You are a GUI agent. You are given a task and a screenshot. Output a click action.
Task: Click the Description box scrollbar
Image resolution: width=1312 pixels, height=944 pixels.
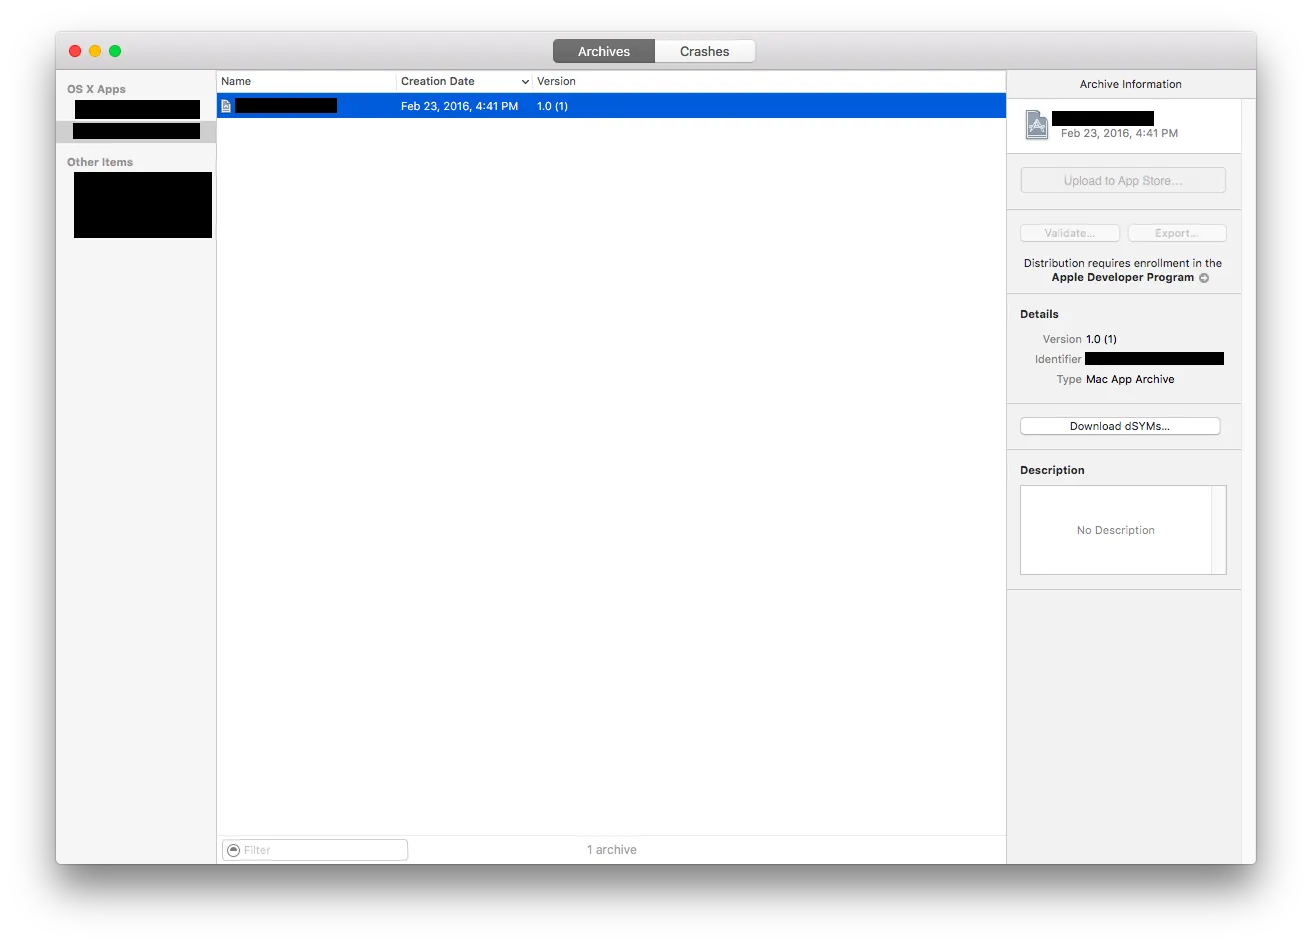(x=1219, y=530)
